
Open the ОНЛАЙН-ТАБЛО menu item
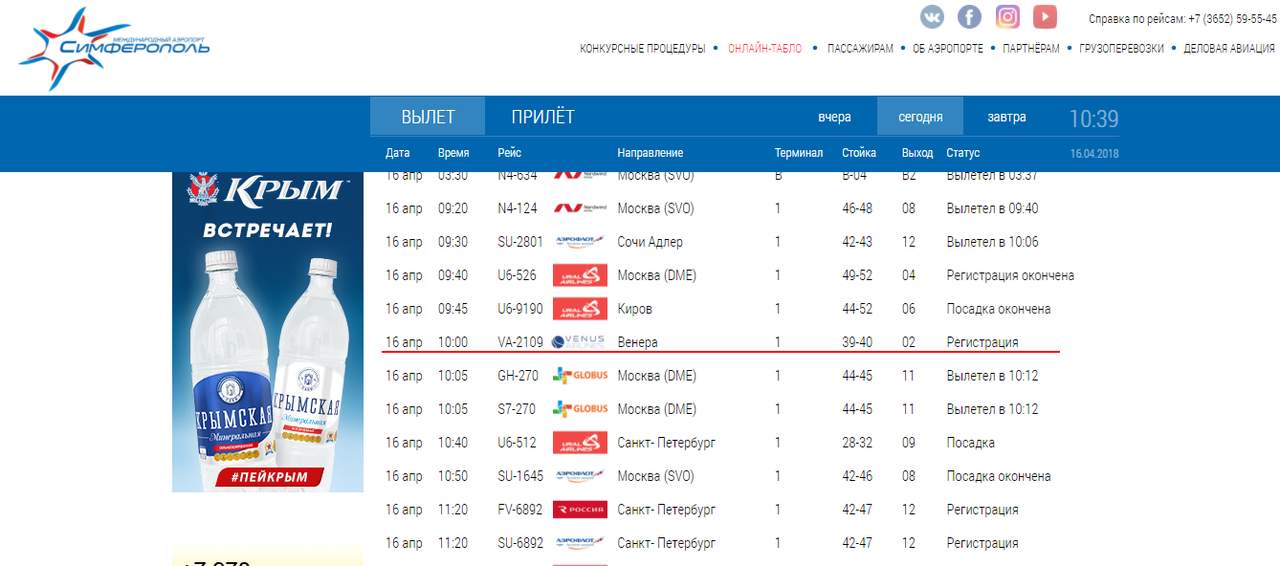765,48
